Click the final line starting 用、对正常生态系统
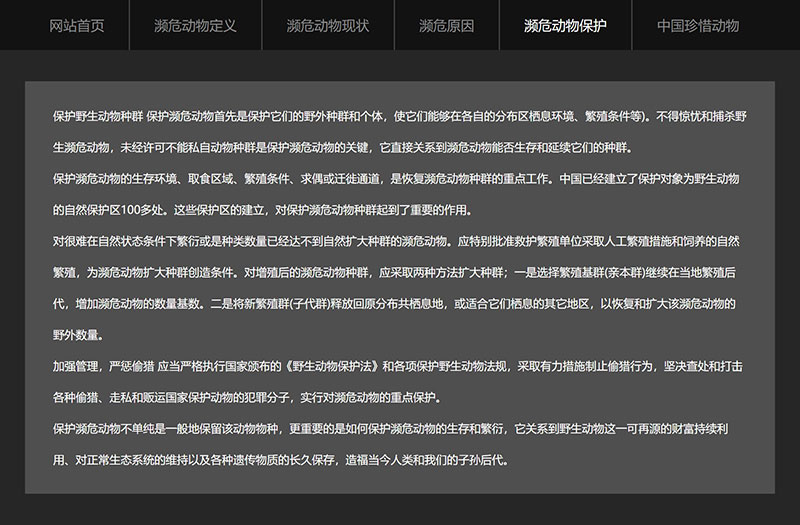The image size is (800, 525). [280, 460]
